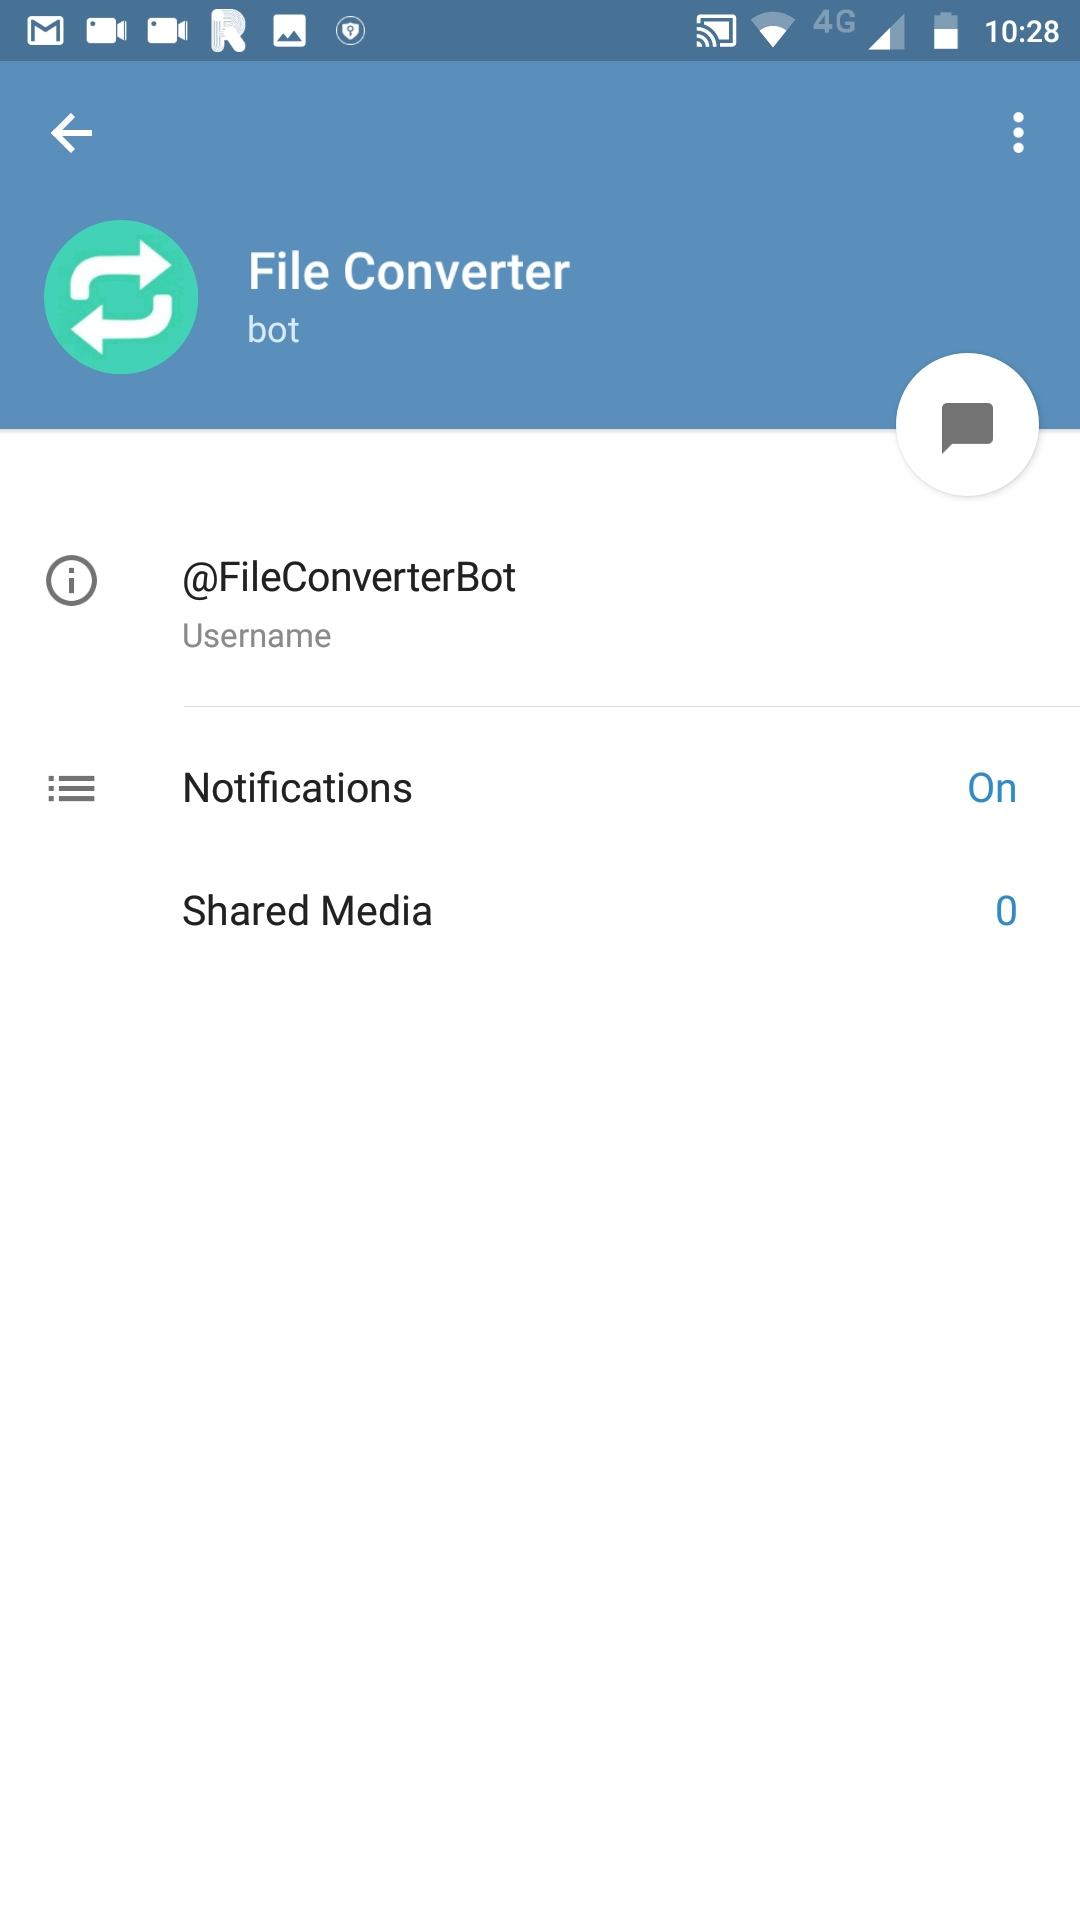Tap the back arrow icon

[x=71, y=133]
